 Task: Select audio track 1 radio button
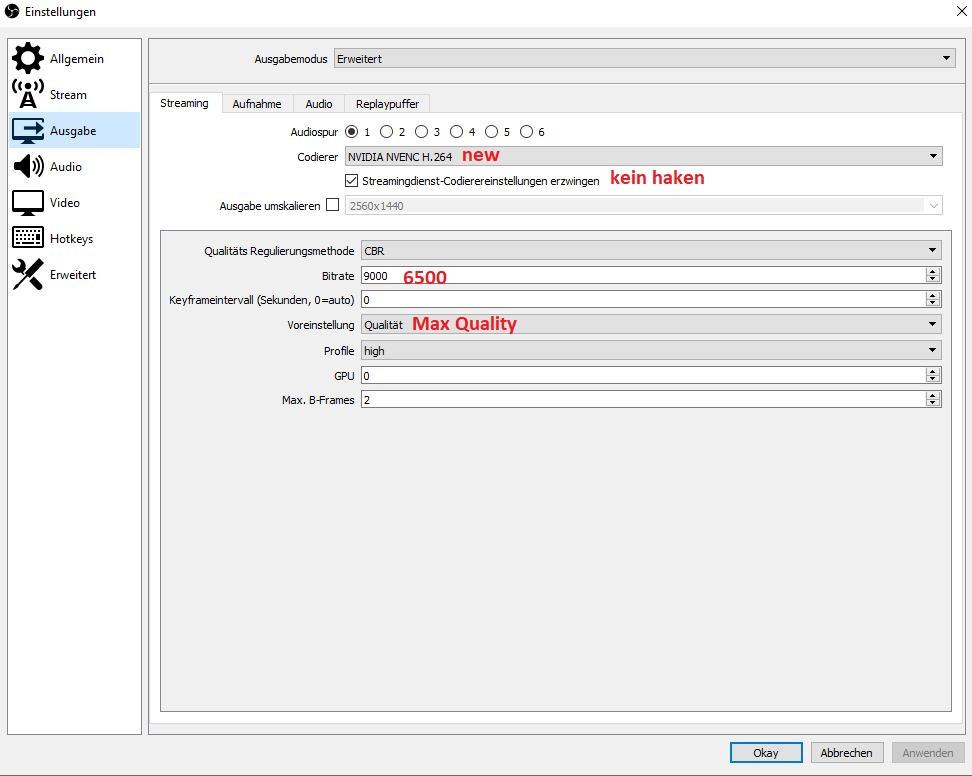point(351,131)
